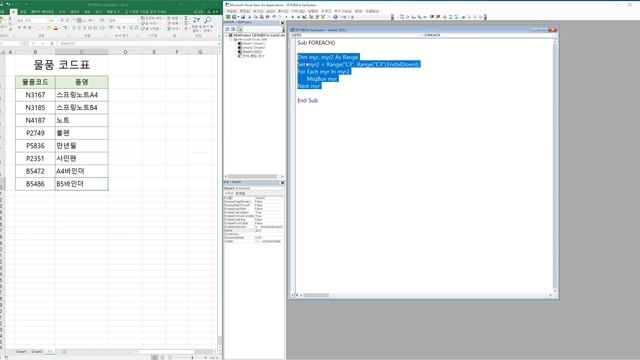The width and height of the screenshot is (640, 360).
Task: Click 'End Sub' line in code
Action: [308, 100]
